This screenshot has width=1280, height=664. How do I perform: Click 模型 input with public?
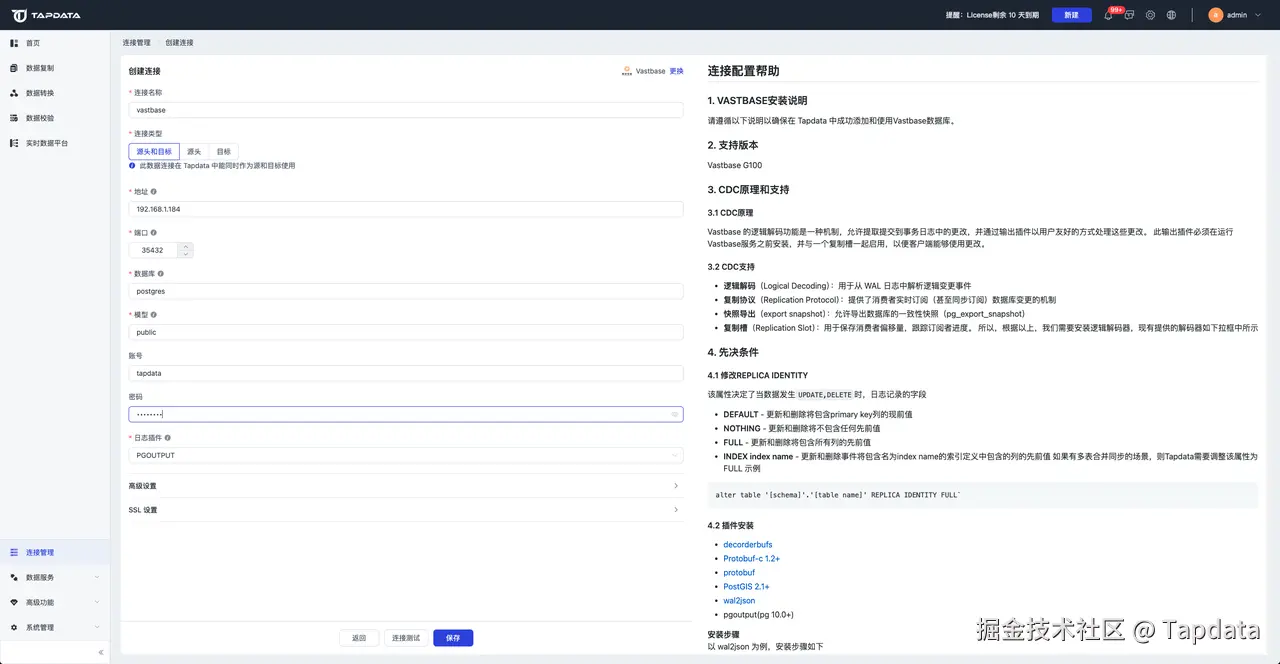point(406,332)
